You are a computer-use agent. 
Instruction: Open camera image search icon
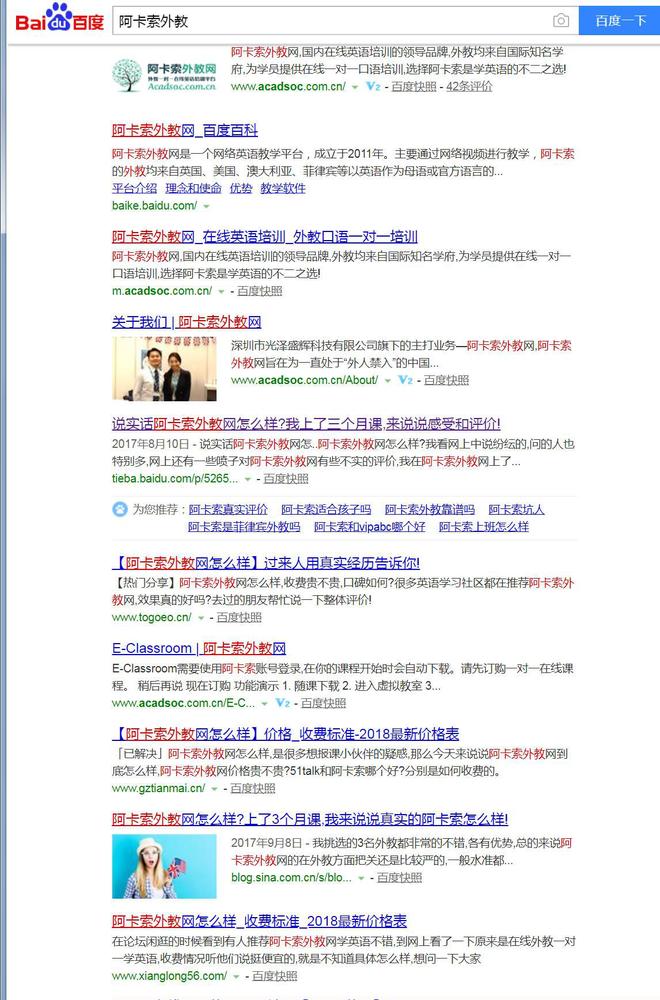tap(561, 20)
